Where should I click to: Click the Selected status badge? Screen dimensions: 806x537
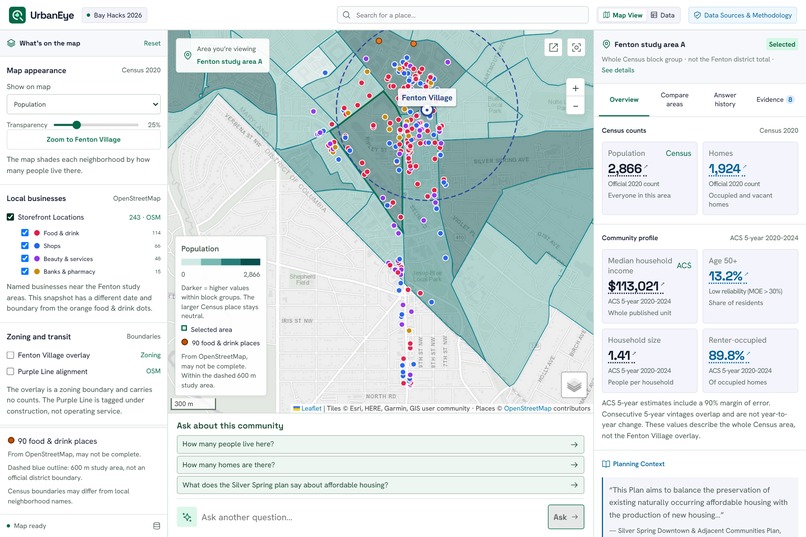(782, 44)
